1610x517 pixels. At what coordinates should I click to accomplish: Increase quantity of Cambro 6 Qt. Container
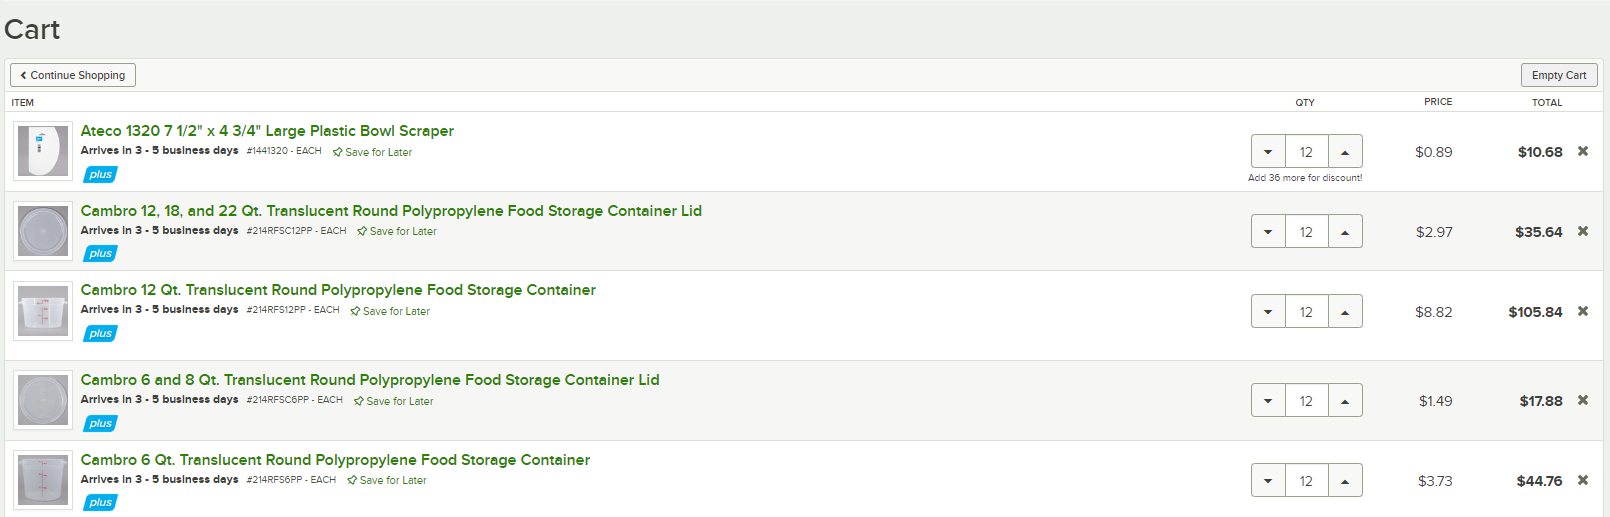click(1345, 480)
